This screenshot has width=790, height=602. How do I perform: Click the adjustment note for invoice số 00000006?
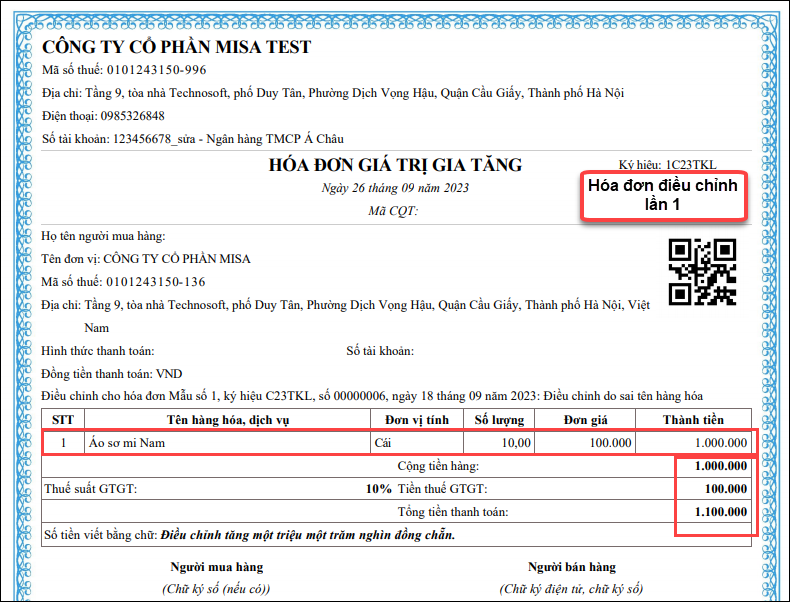372,396
